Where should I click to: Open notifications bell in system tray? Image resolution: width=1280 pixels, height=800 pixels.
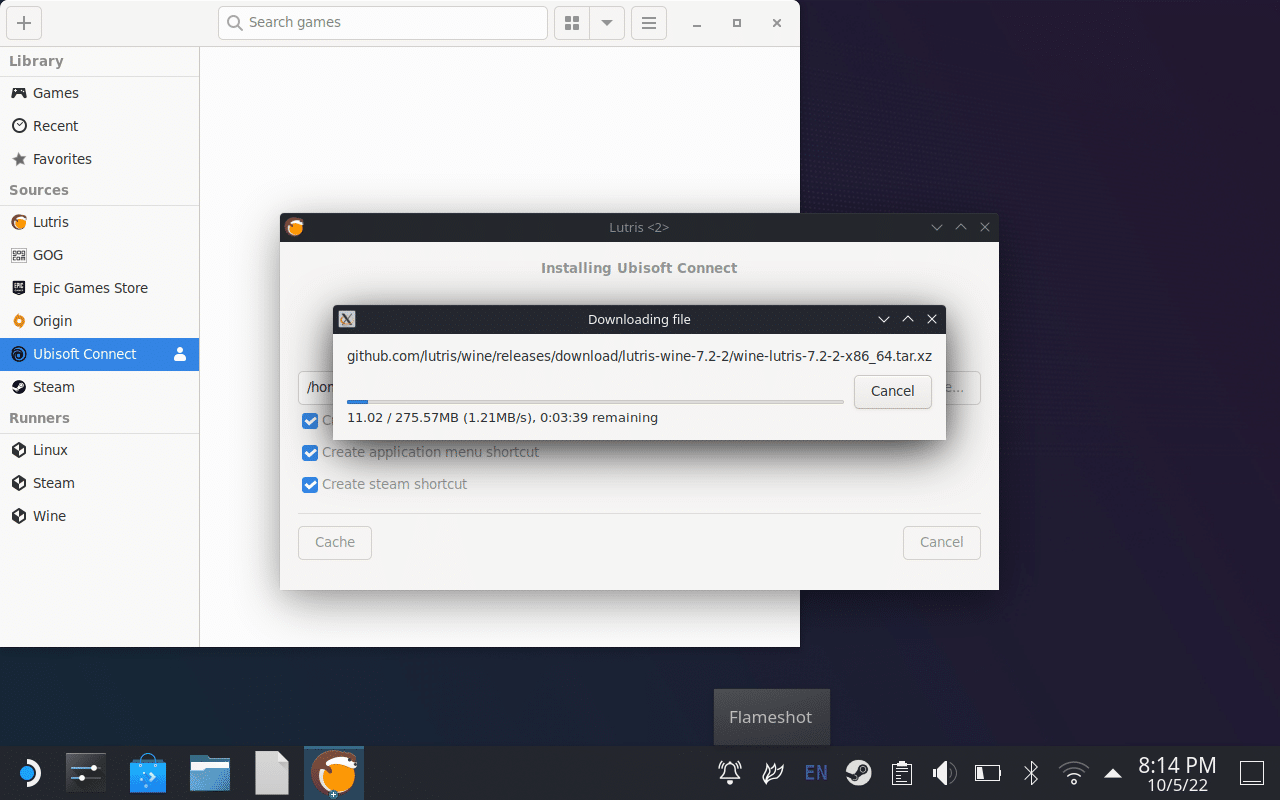tap(730, 773)
